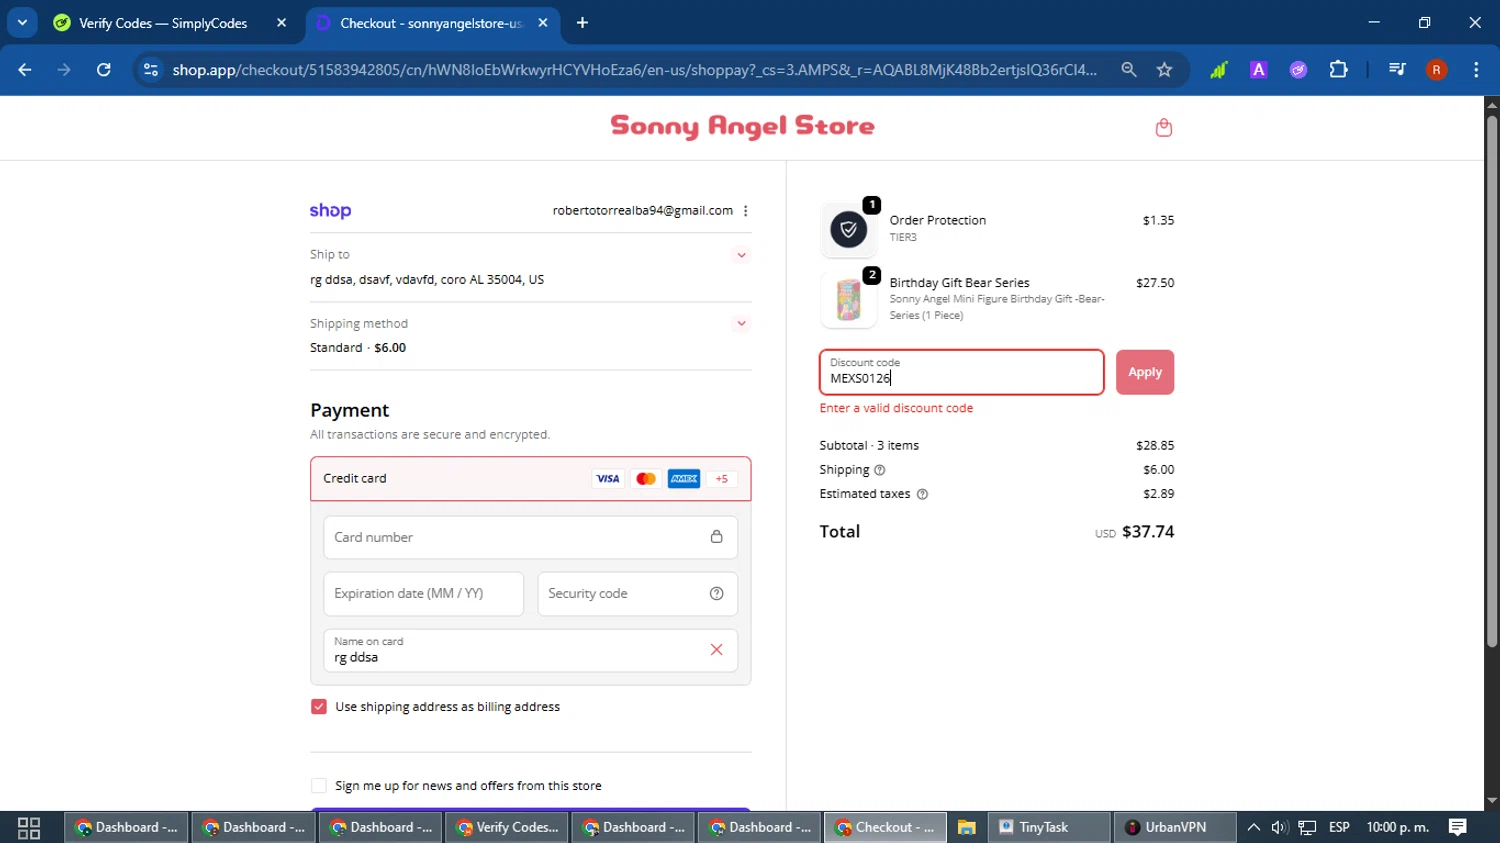Close the Verify Codes tab

(x=281, y=23)
